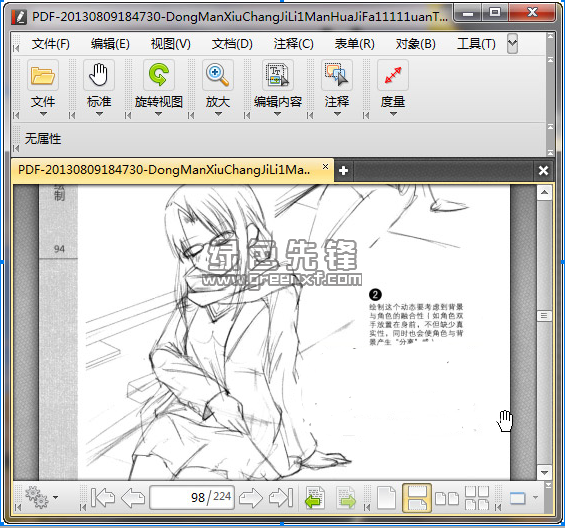
Task: Switch to continuous facing pages layout
Action: [x=477, y=498]
